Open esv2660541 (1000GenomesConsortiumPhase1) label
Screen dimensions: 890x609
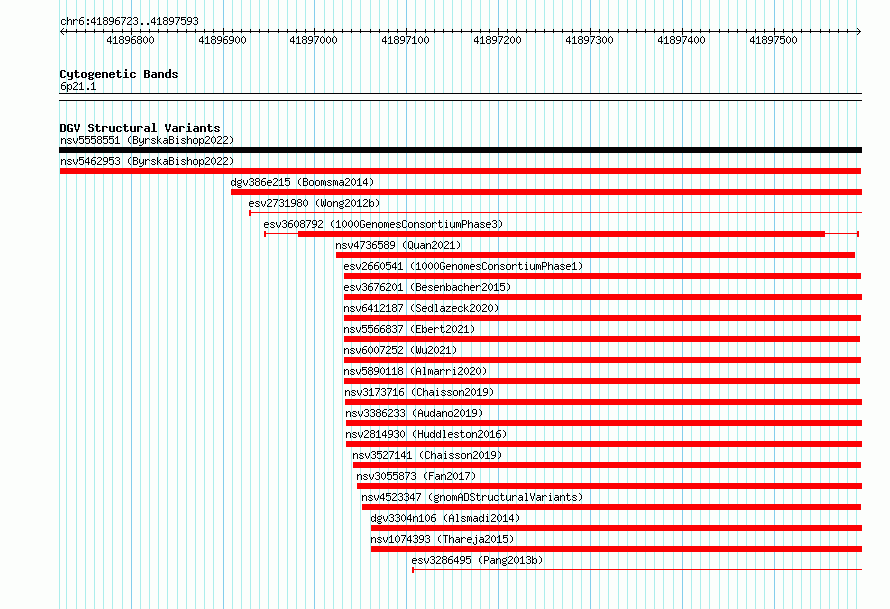click(463, 266)
